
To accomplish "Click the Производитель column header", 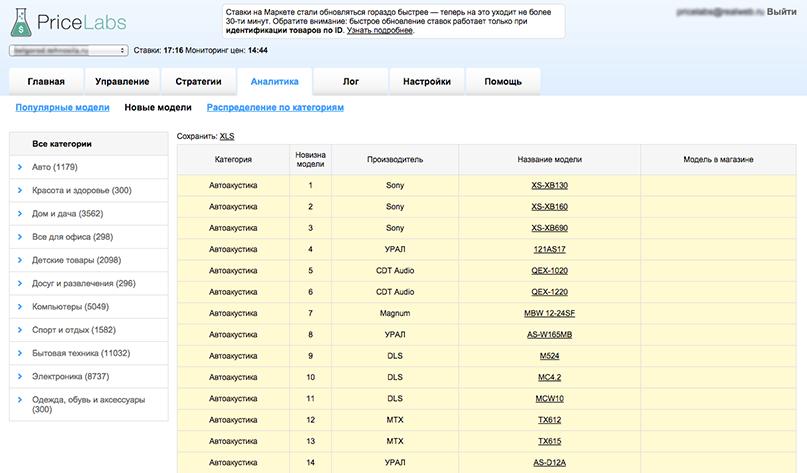I will click(395, 160).
